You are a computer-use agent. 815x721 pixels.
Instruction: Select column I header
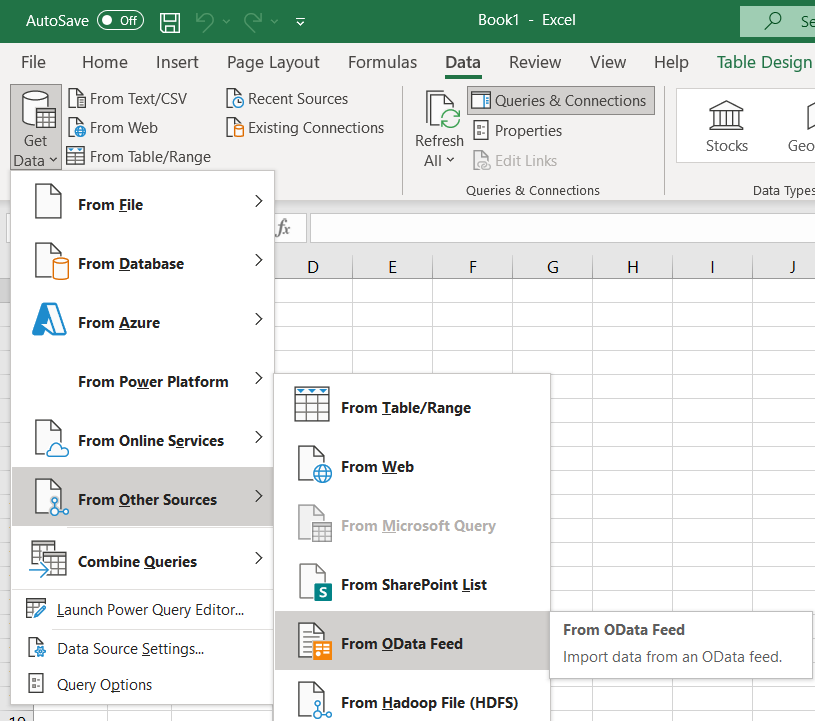click(713, 267)
